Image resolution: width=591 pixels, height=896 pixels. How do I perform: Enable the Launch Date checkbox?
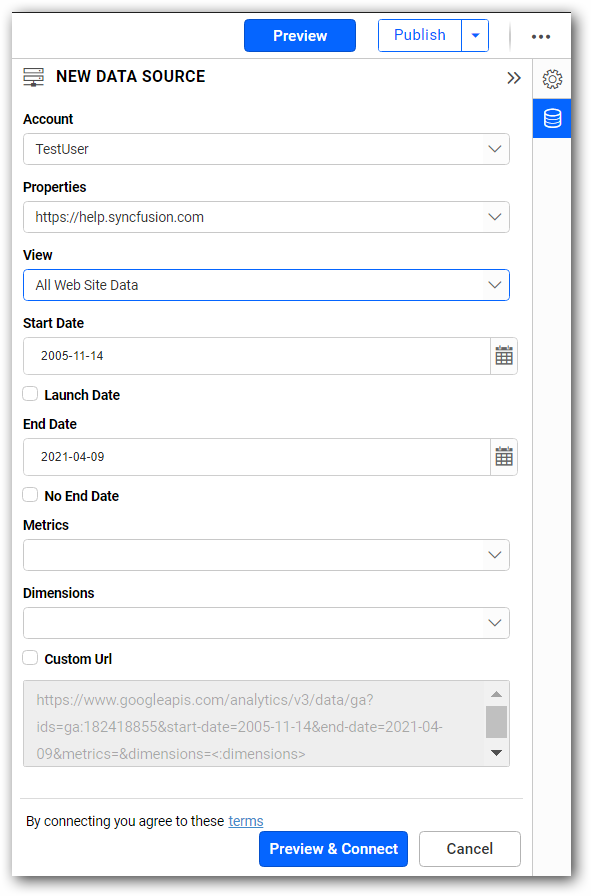pos(29,394)
